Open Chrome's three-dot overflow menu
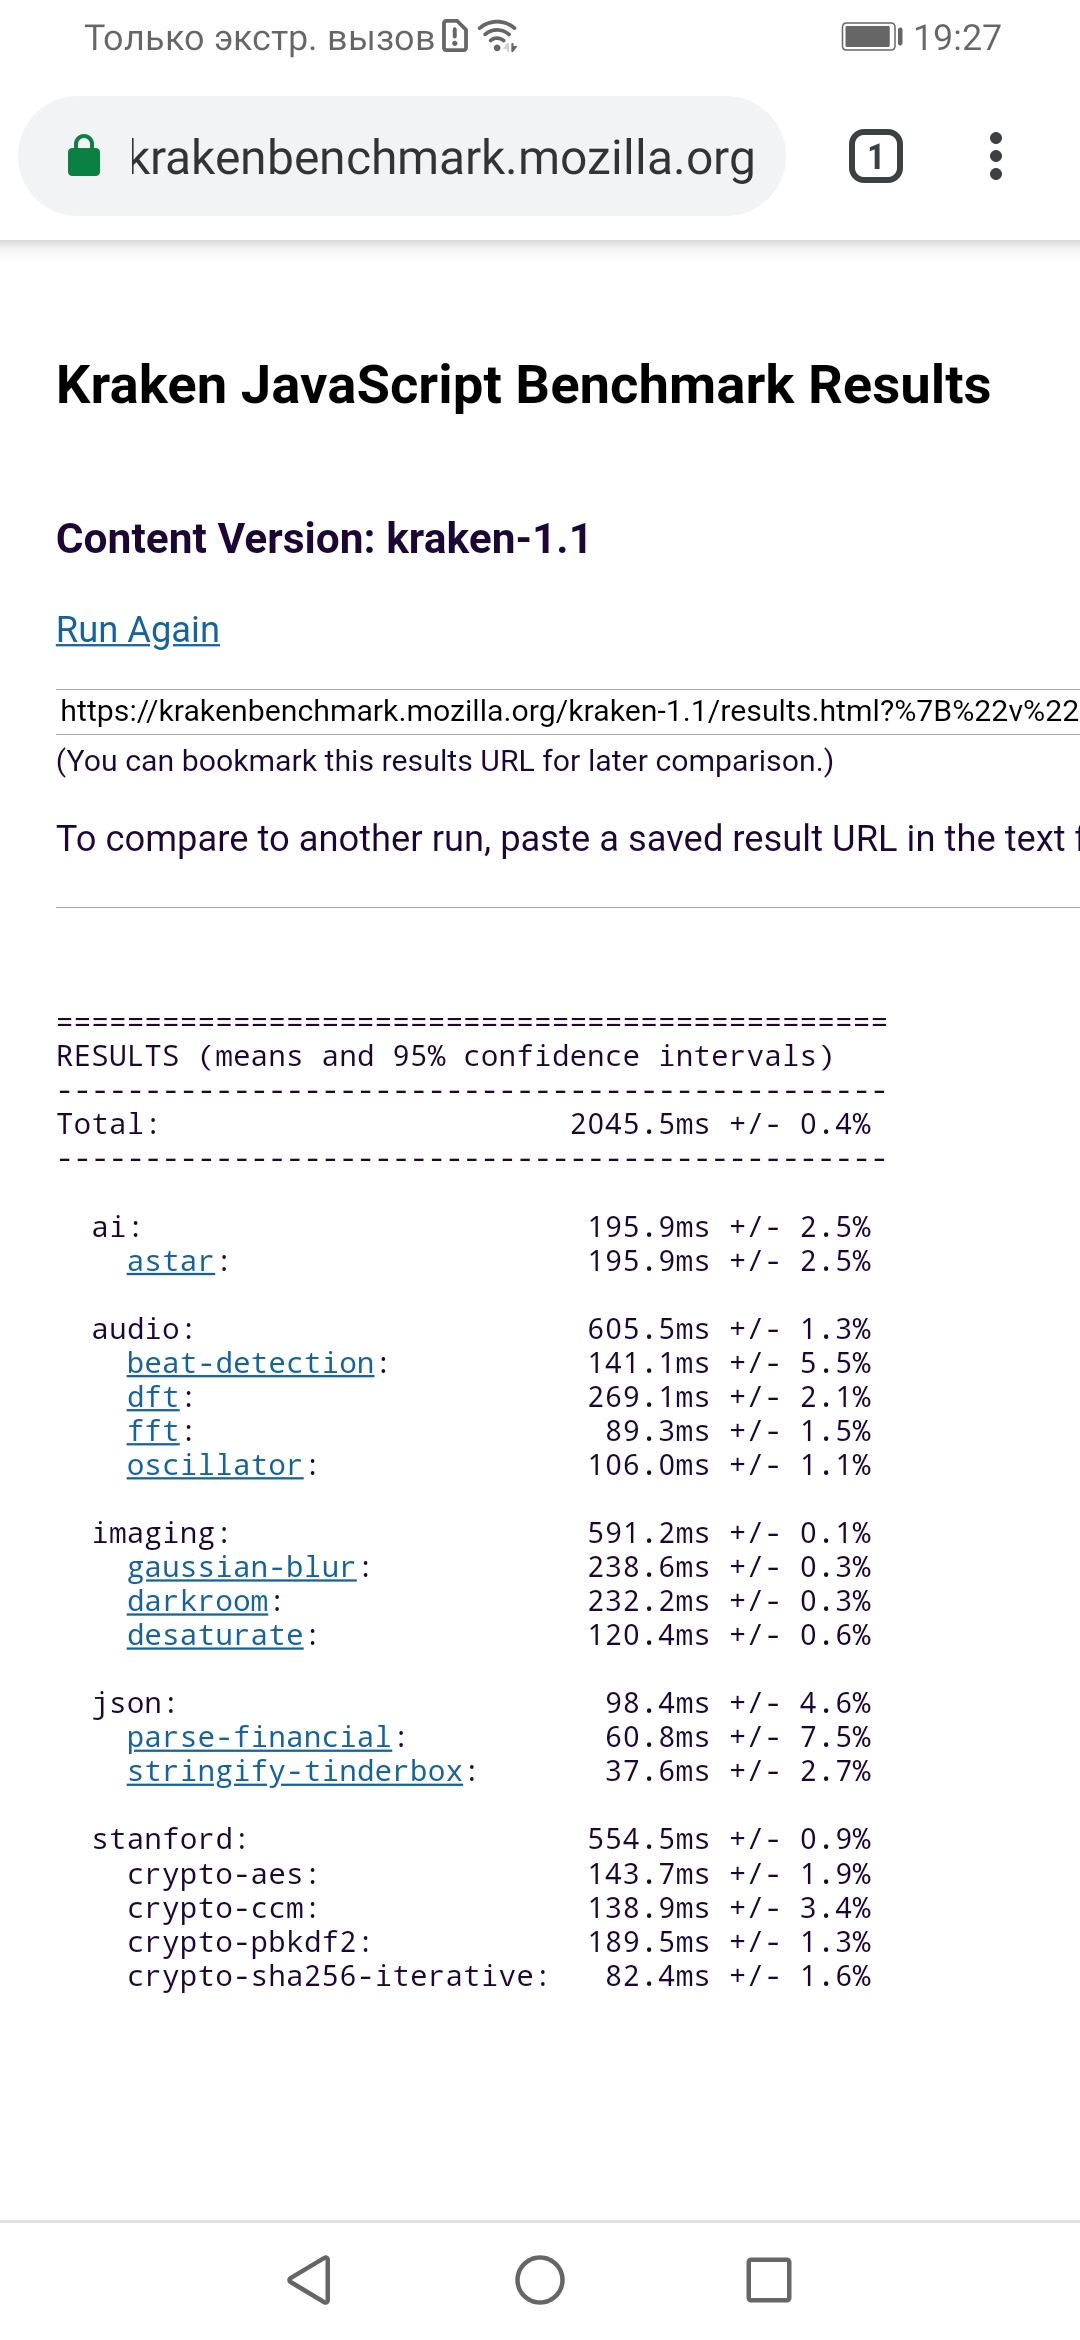This screenshot has height=2340, width=1080. (x=995, y=157)
